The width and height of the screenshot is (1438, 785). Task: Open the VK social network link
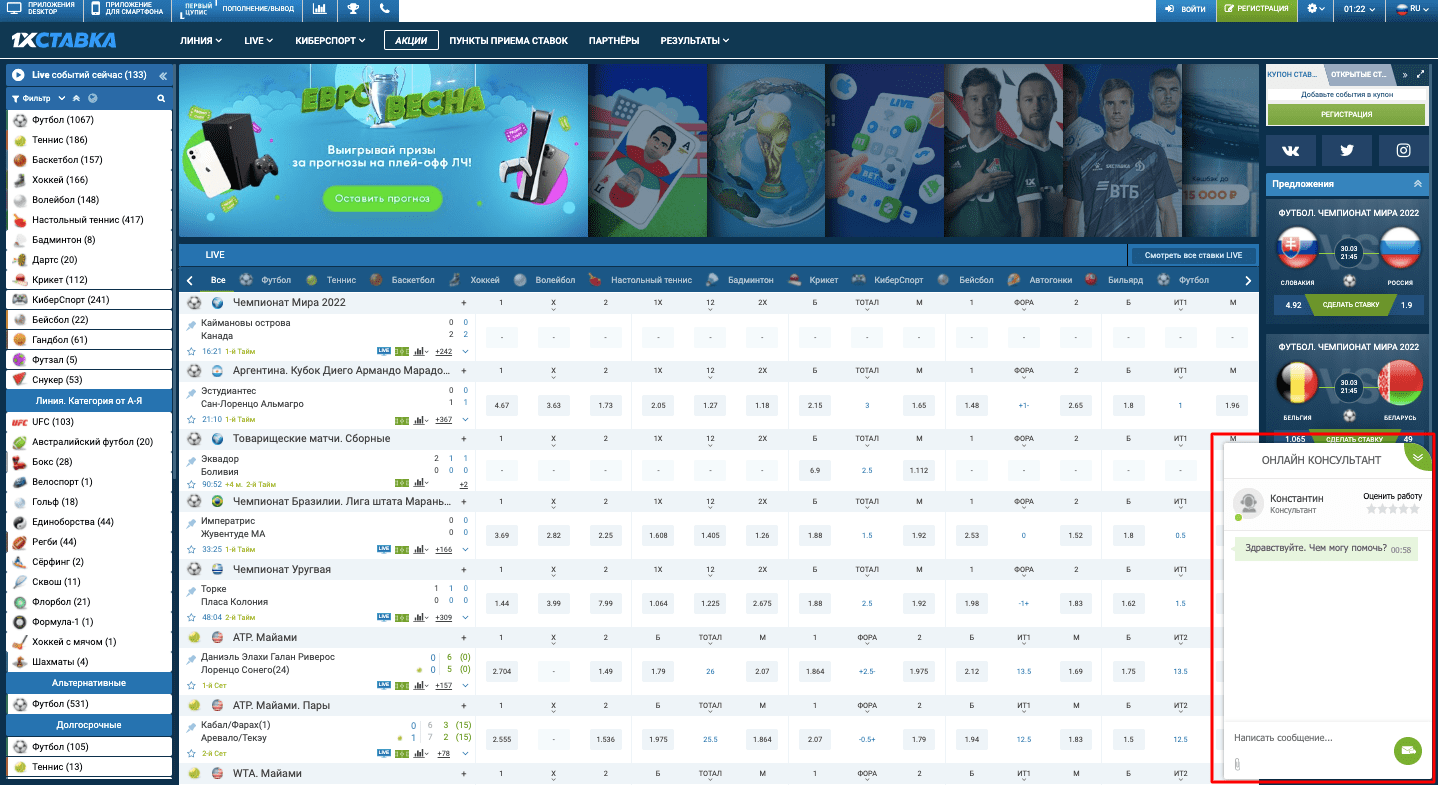click(x=1290, y=150)
